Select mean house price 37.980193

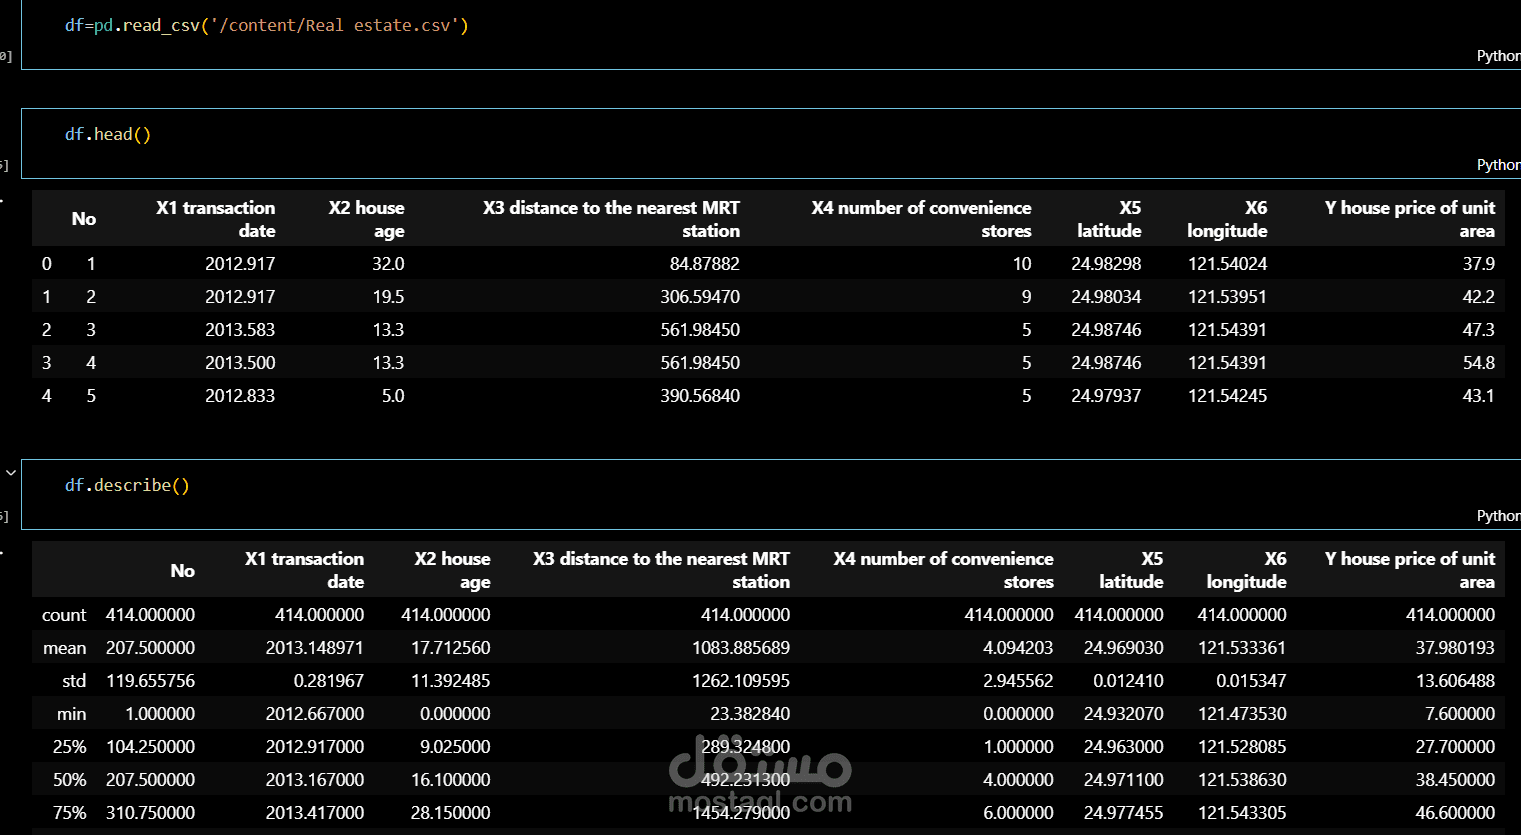pyautogui.click(x=1455, y=648)
